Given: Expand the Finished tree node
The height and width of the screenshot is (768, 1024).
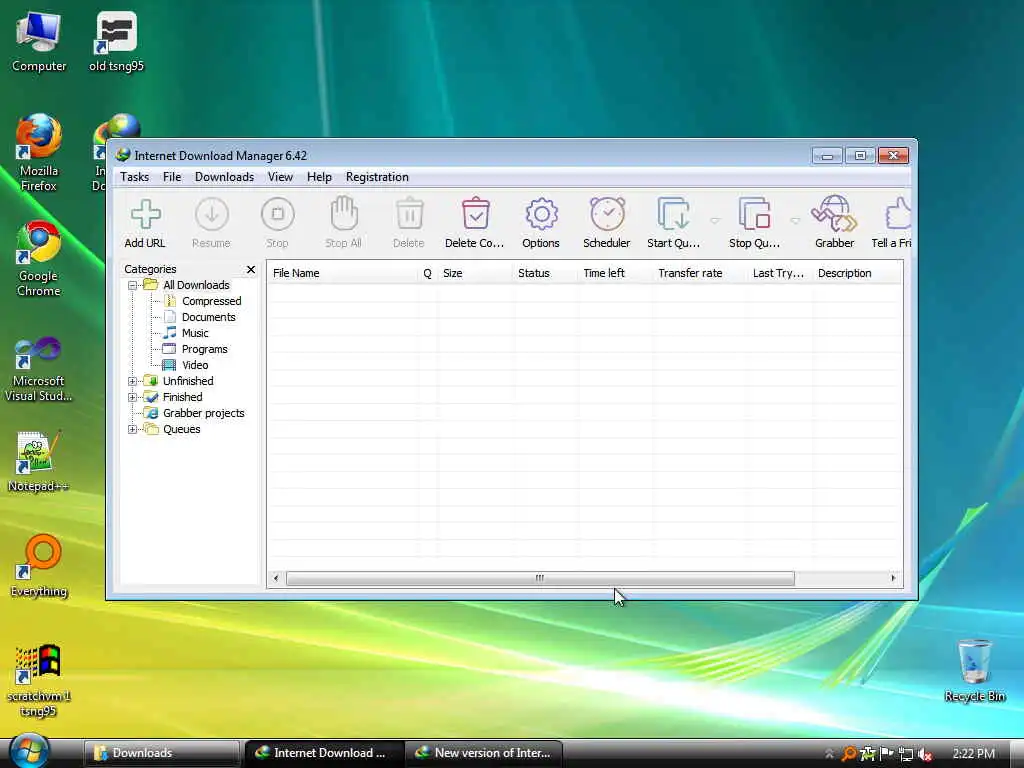Looking at the screenshot, I should tap(133, 397).
